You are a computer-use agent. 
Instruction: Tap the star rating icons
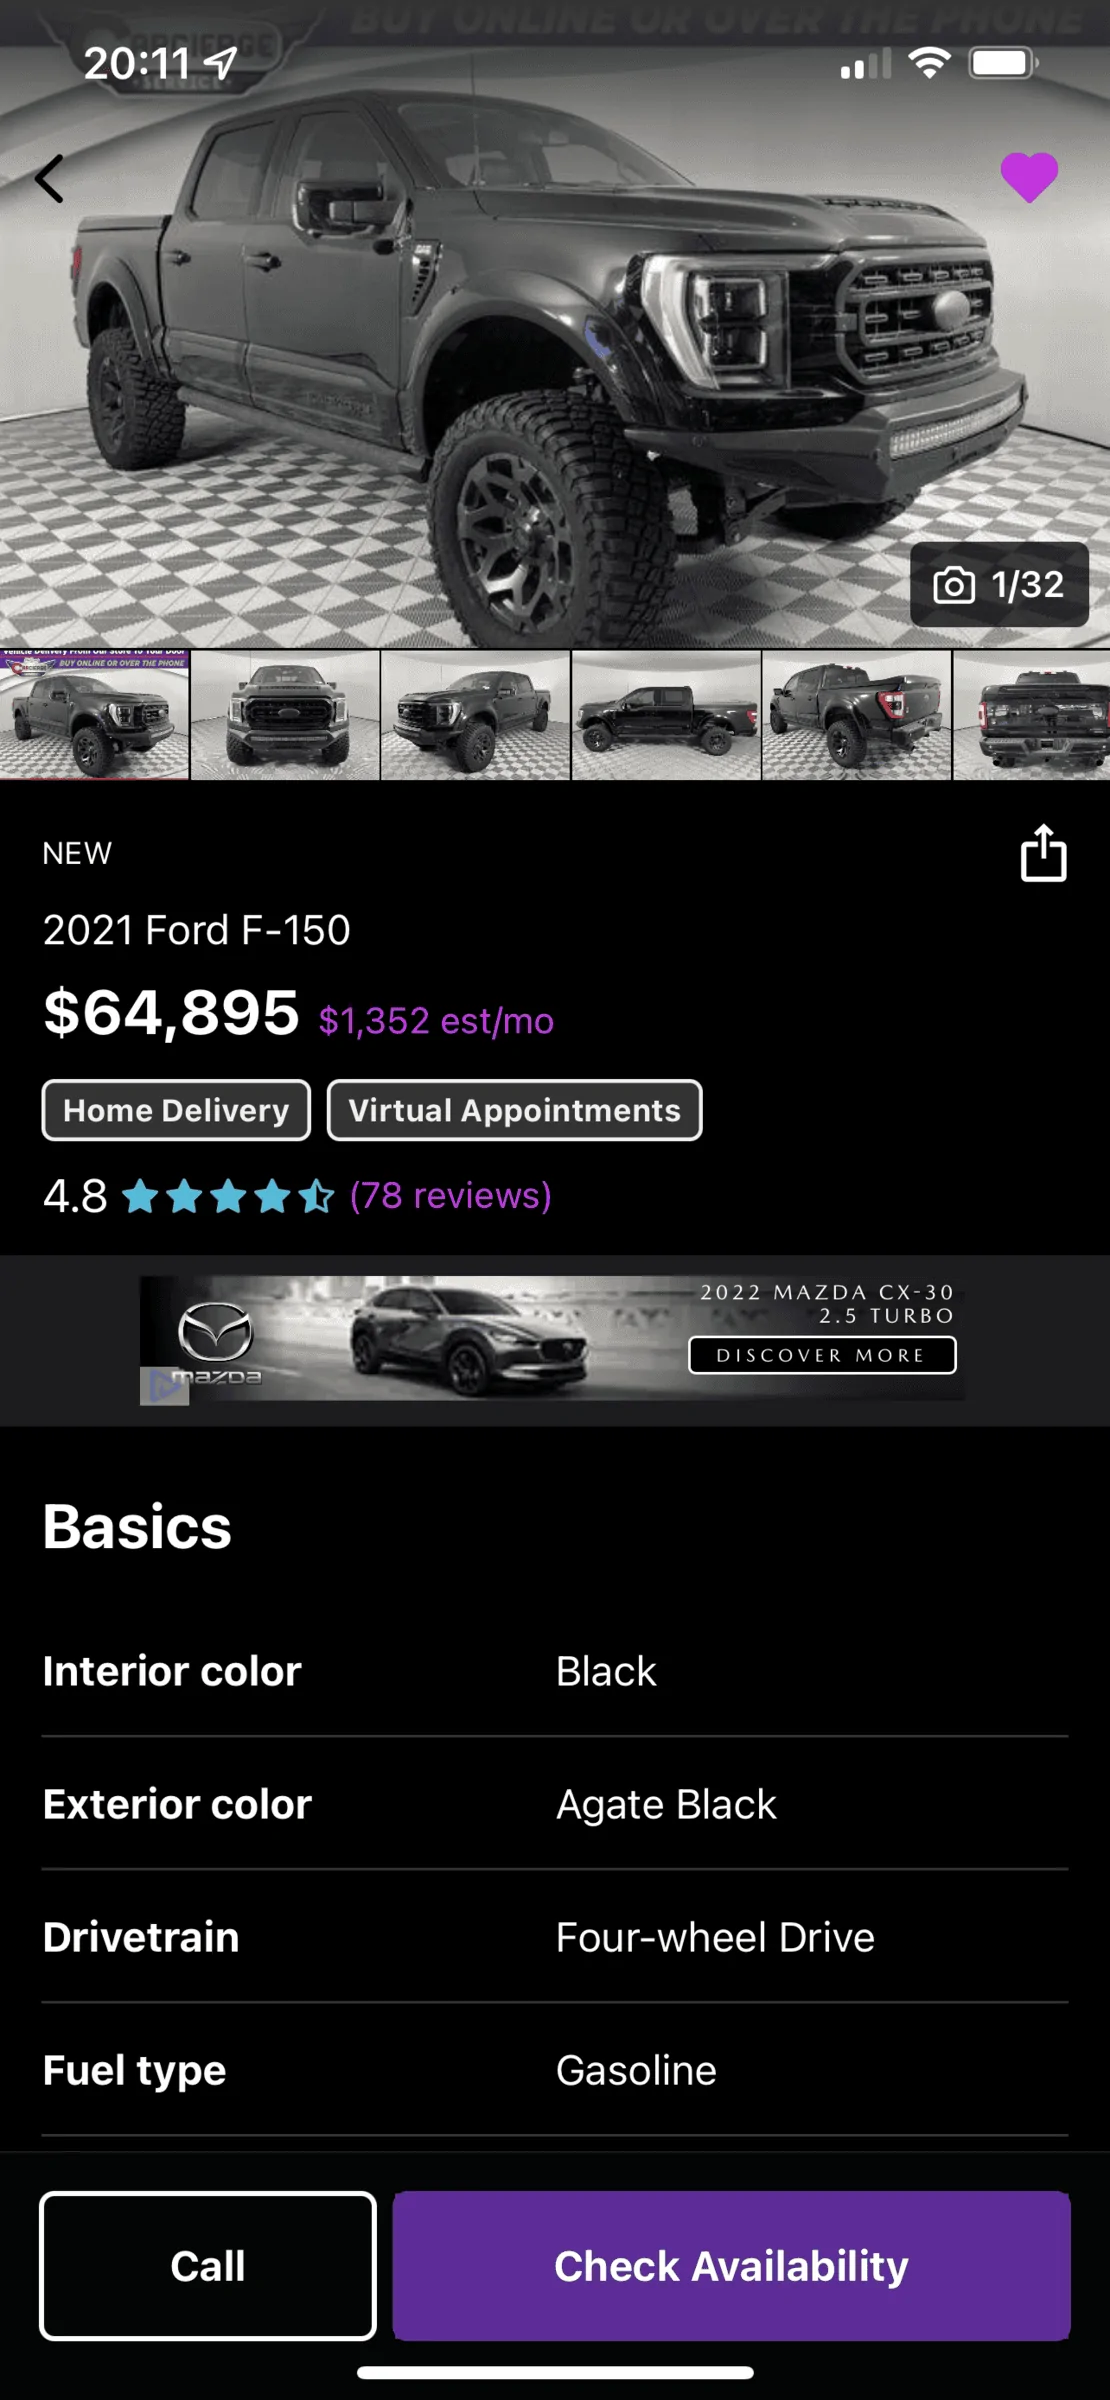pyautogui.click(x=228, y=1196)
